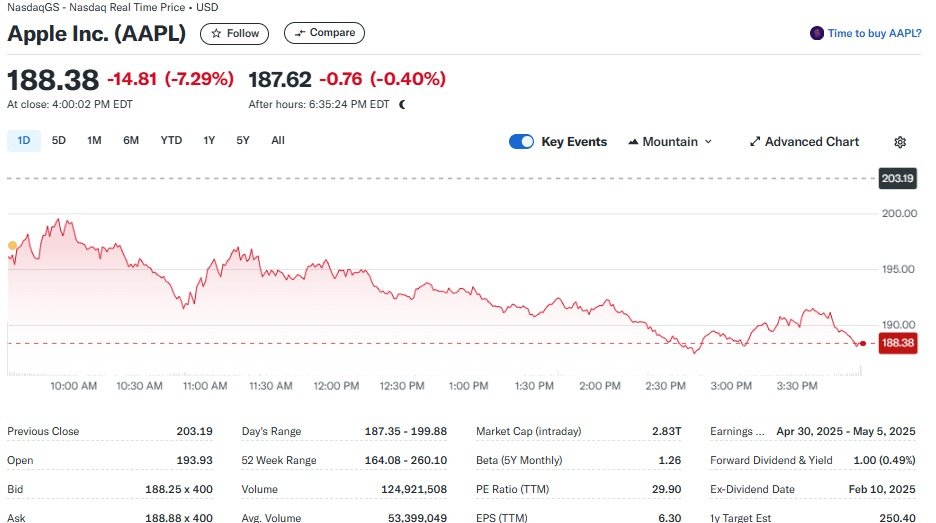Select the 1M time range
This screenshot has height=523, width=936.
(x=94, y=141)
